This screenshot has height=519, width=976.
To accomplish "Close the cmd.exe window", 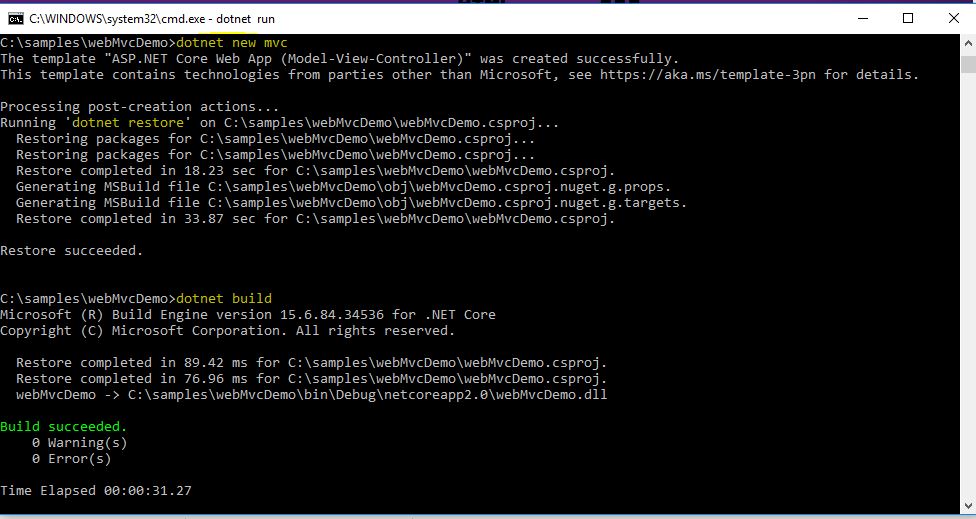I will click(x=954, y=19).
